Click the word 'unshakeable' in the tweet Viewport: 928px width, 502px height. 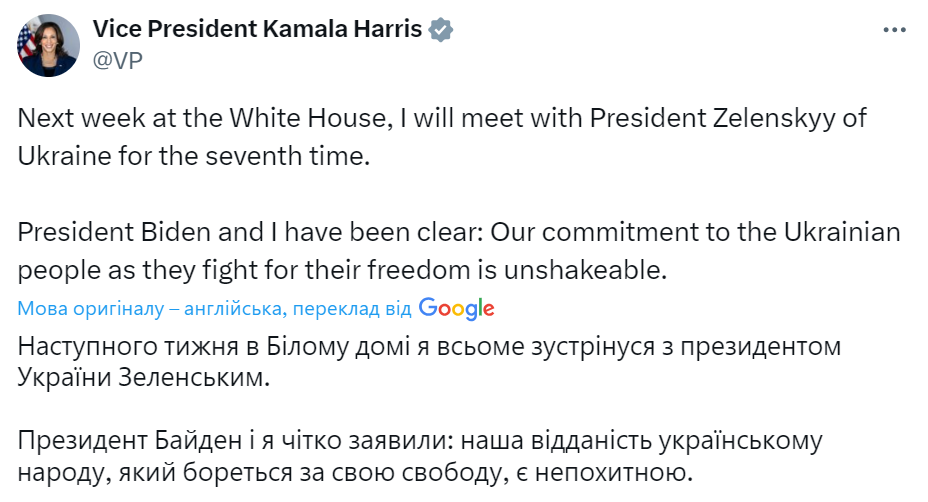(604, 270)
